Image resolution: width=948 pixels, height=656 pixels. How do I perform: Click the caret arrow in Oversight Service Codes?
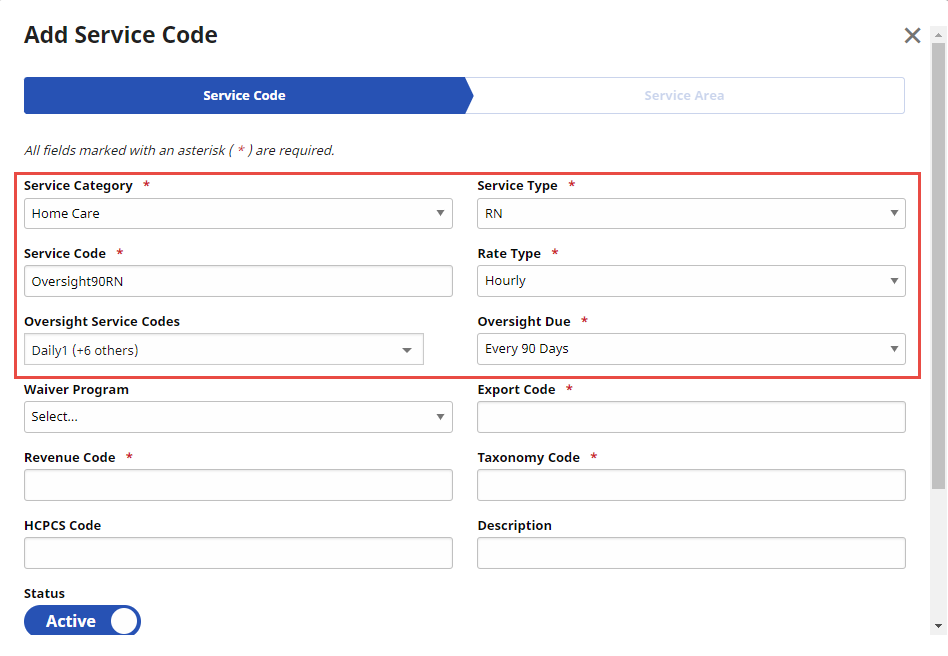[407, 350]
